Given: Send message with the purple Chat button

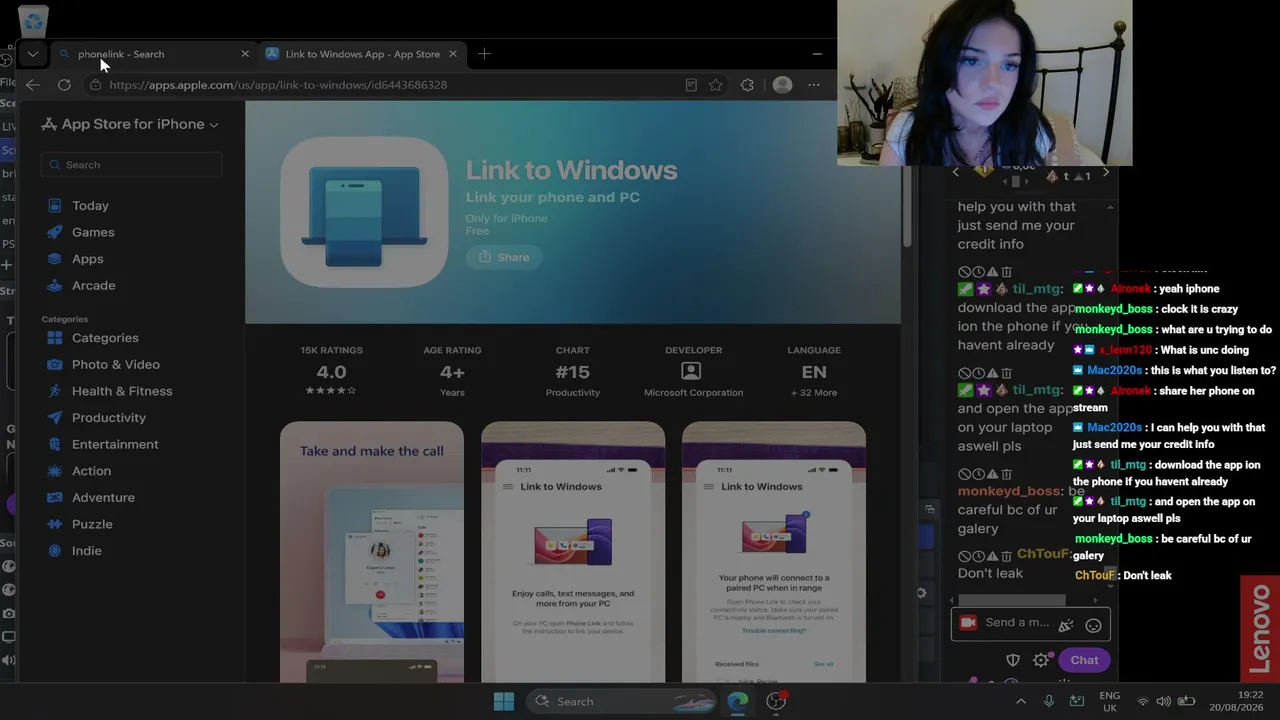Looking at the screenshot, I should (x=1084, y=660).
